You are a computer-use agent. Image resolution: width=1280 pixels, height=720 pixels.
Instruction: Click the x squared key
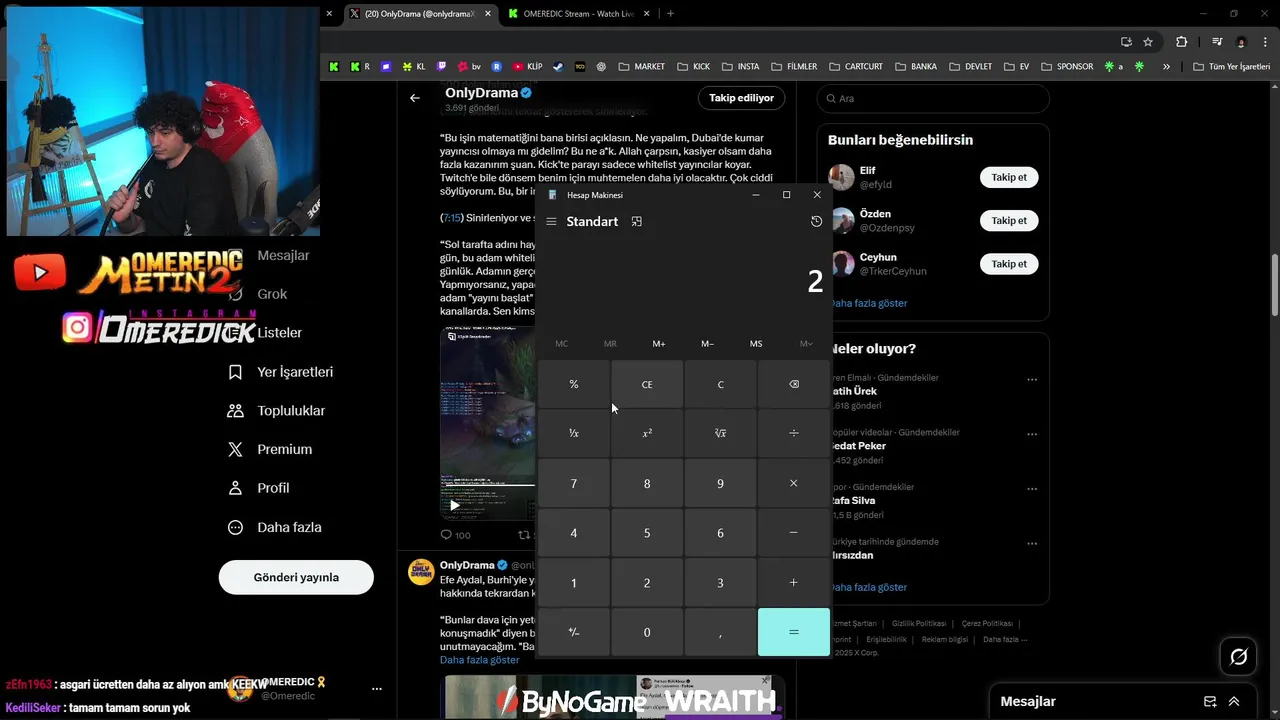click(647, 434)
